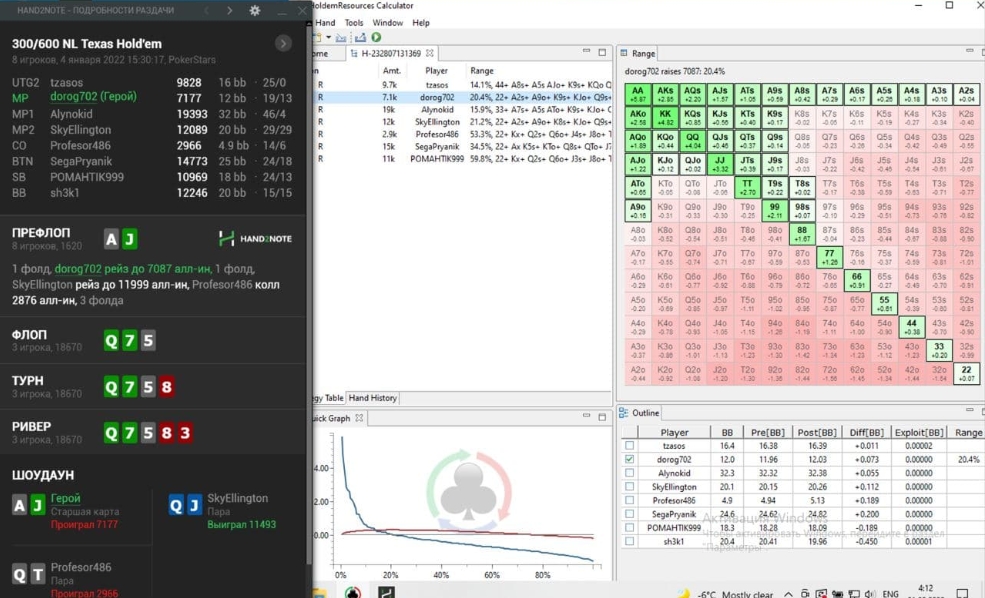
Task: Select 22 cell in range grid
Action: point(966,374)
